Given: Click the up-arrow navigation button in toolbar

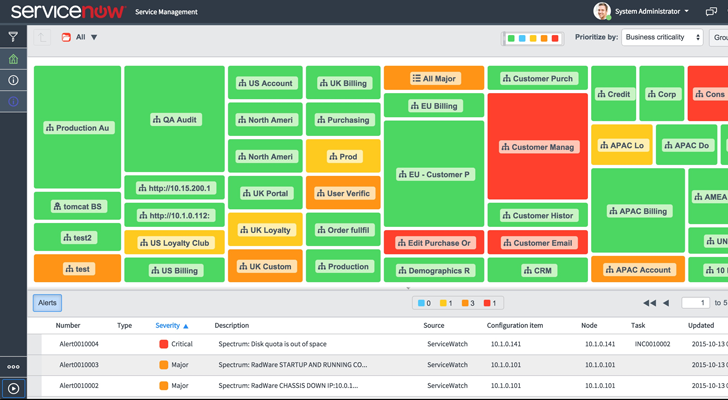Looking at the screenshot, I should click(42, 38).
